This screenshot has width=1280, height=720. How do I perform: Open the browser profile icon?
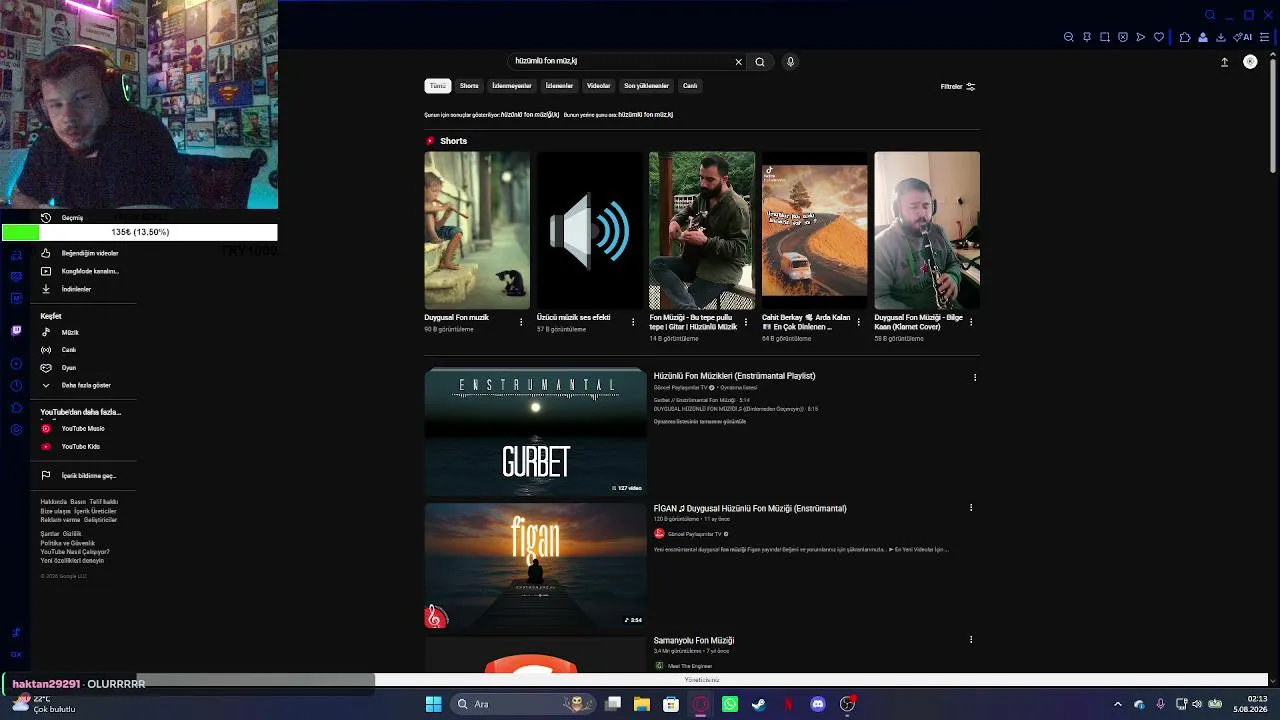point(1203,37)
